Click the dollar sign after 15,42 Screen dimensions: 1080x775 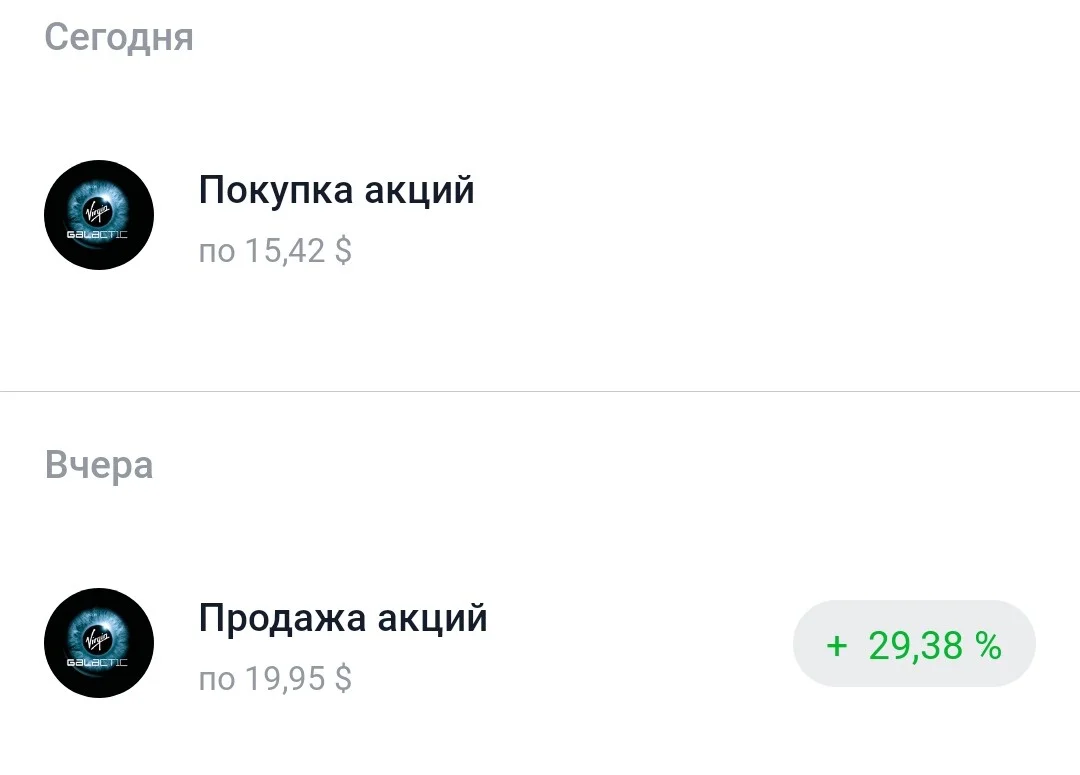343,251
